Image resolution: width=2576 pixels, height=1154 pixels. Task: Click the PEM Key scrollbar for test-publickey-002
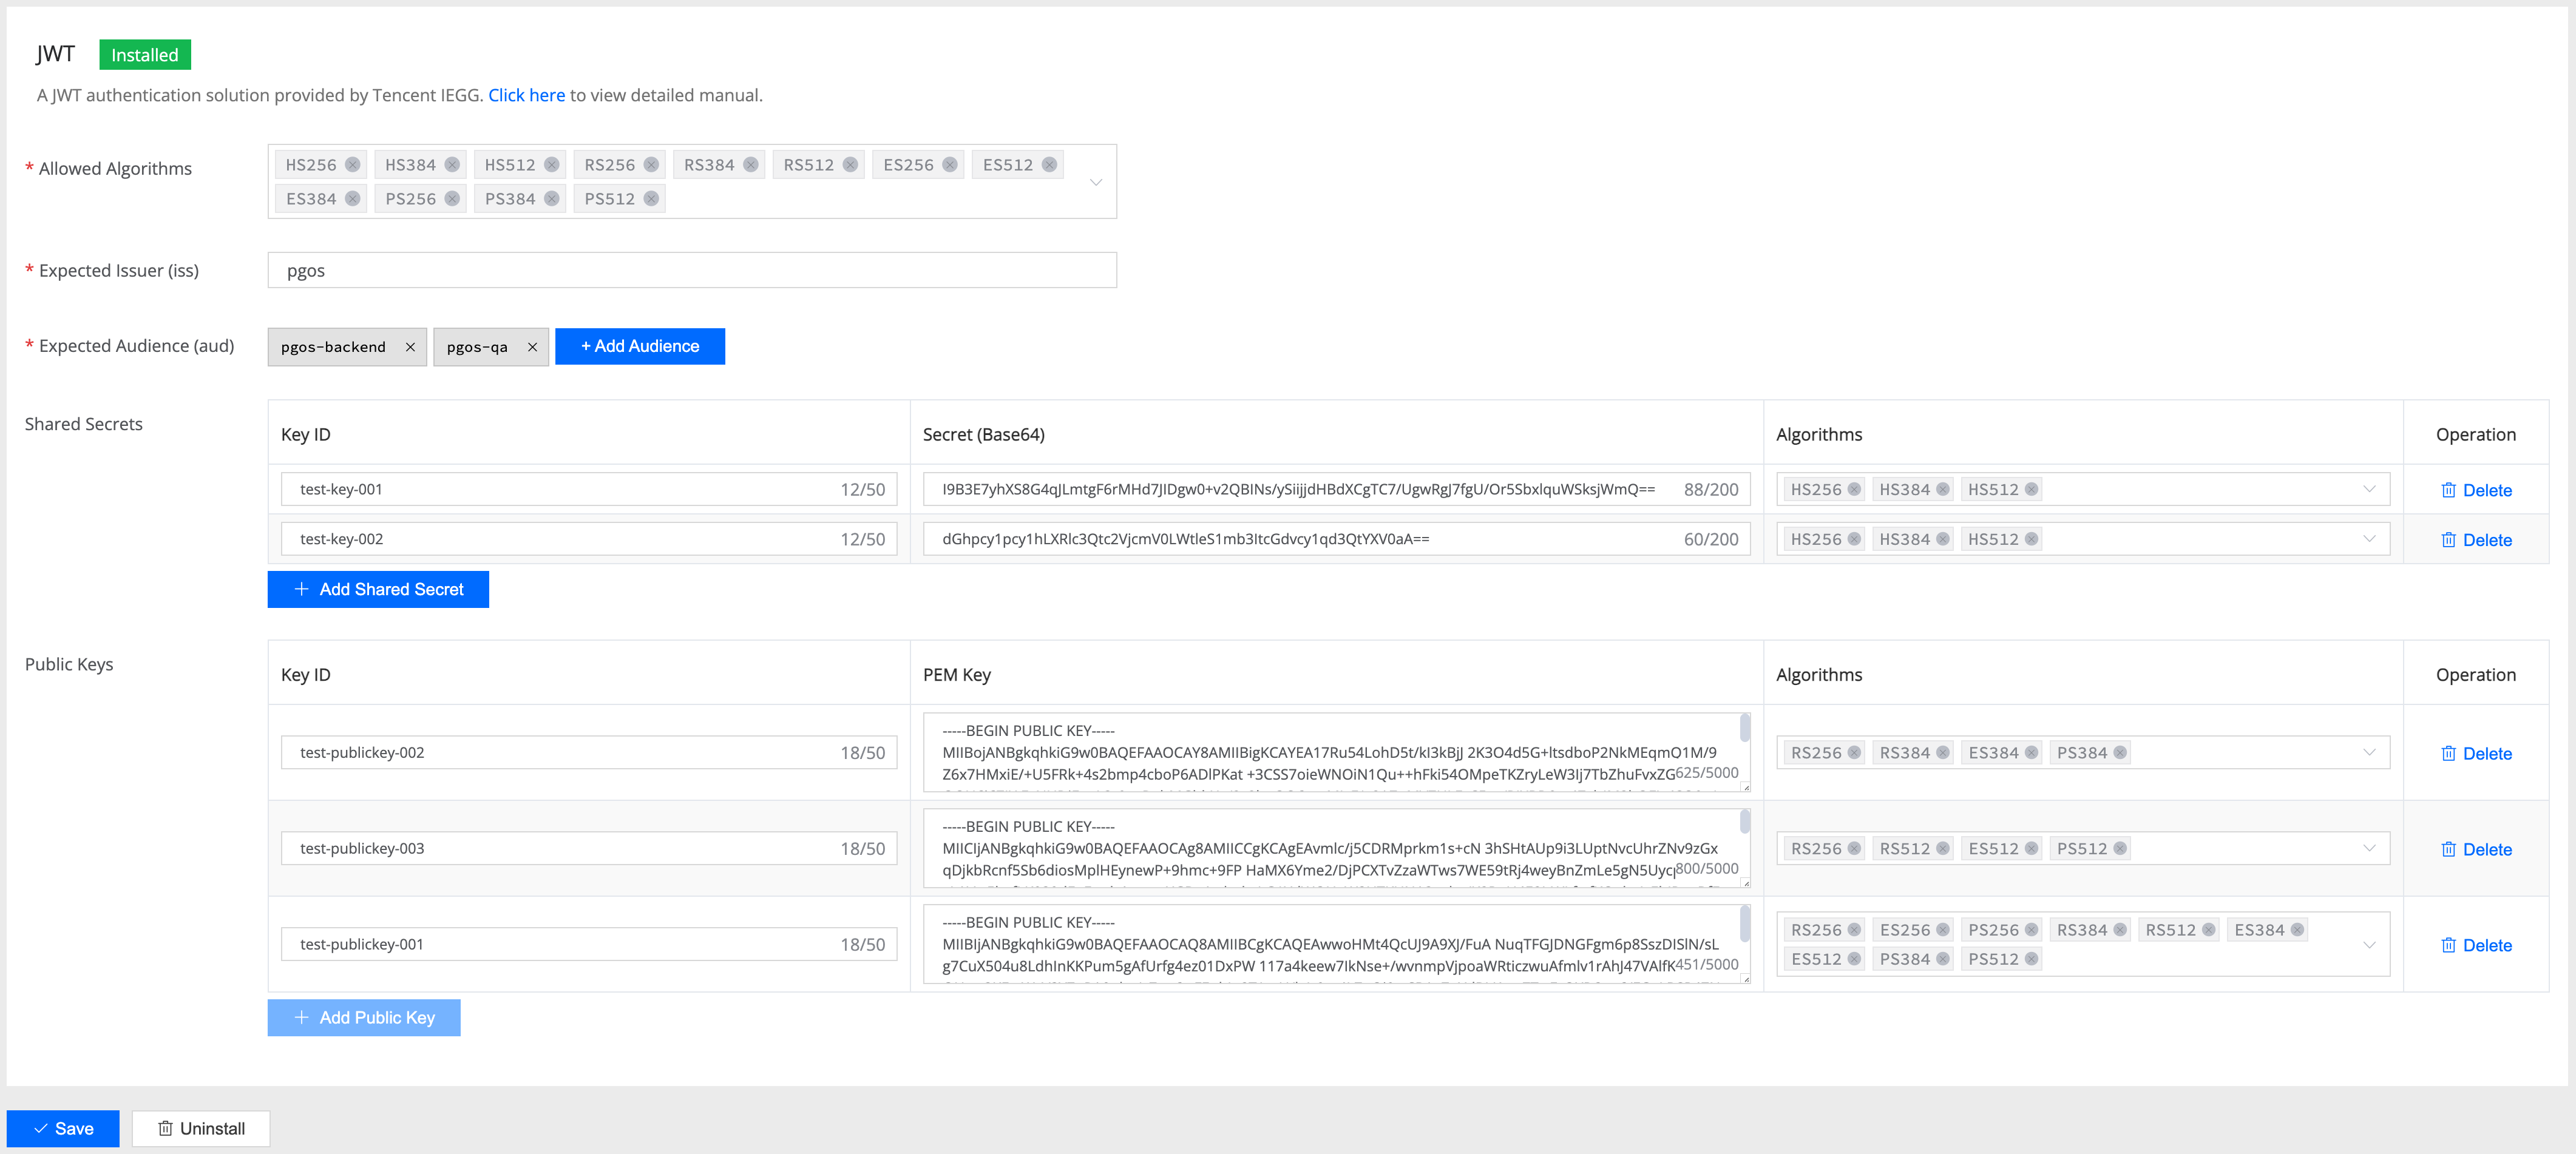point(1744,727)
